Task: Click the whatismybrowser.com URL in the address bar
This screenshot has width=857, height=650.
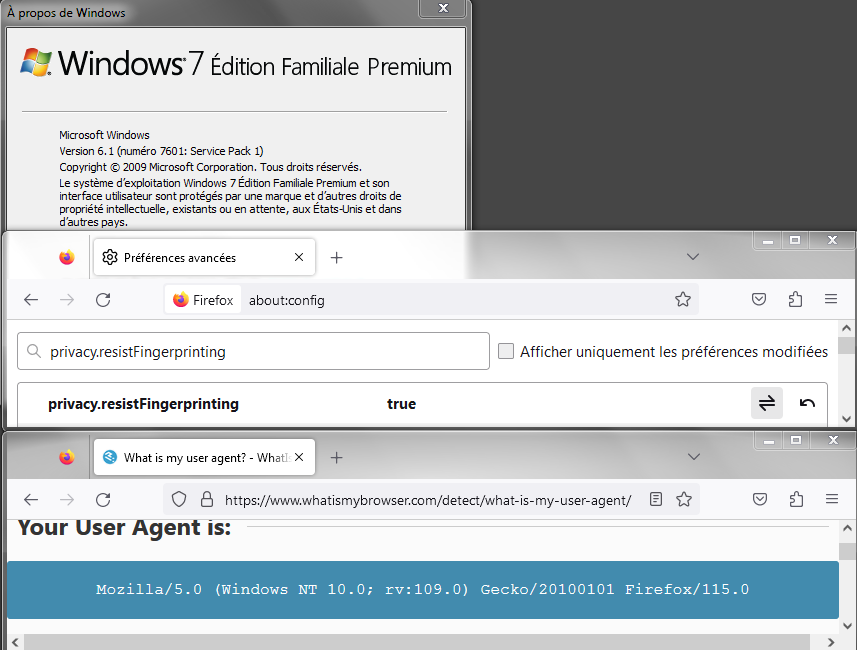Action: click(x=428, y=500)
